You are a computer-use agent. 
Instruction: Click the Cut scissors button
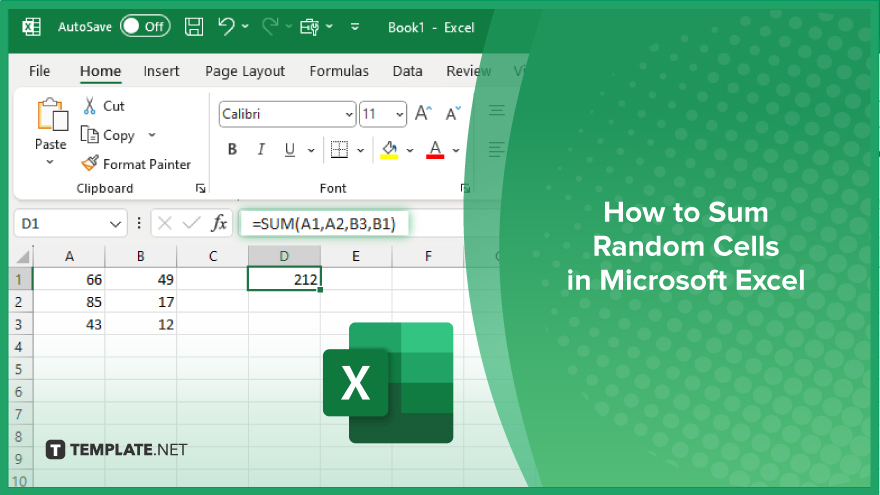click(103, 106)
